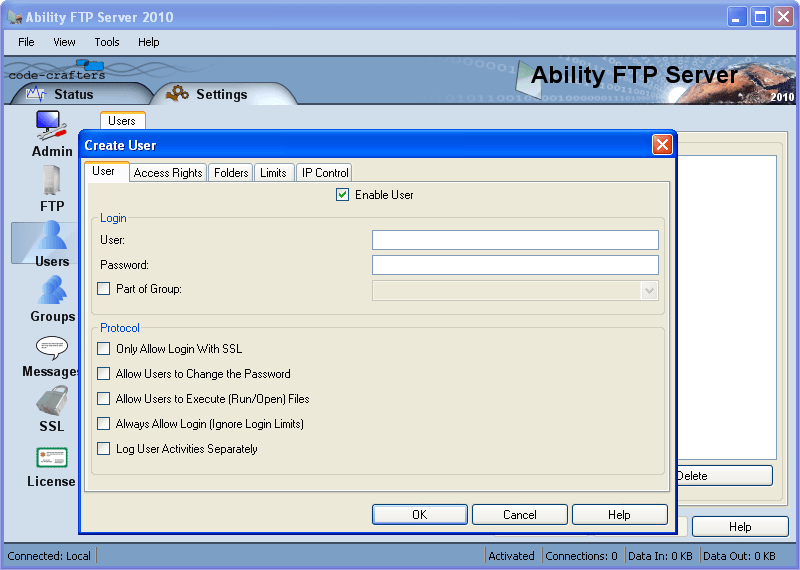Select the SSL padlock icon
This screenshot has height=570, width=800.
pyautogui.click(x=52, y=401)
